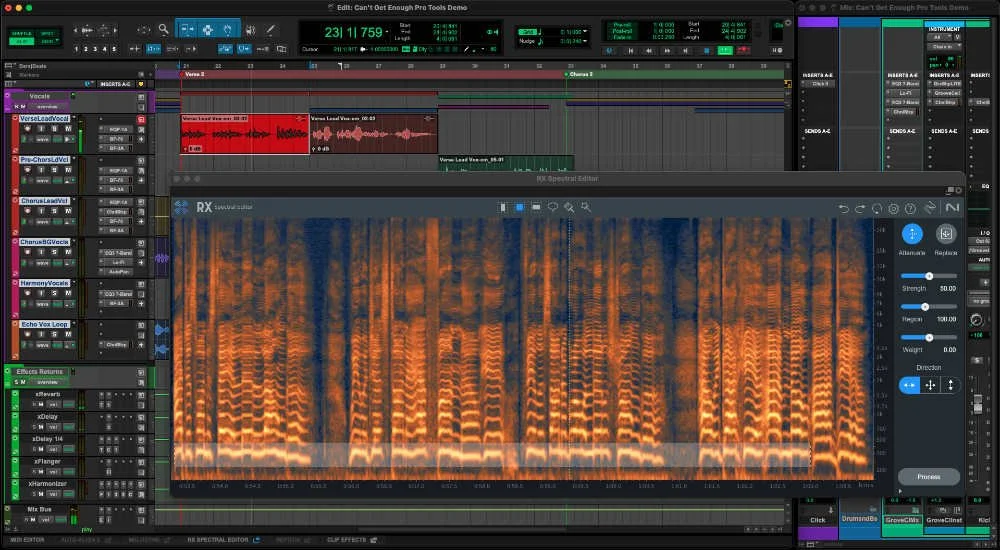Viewport: 1000px width, 550px height.
Task: Mute the HarmonyVocals track
Action: 68,294
